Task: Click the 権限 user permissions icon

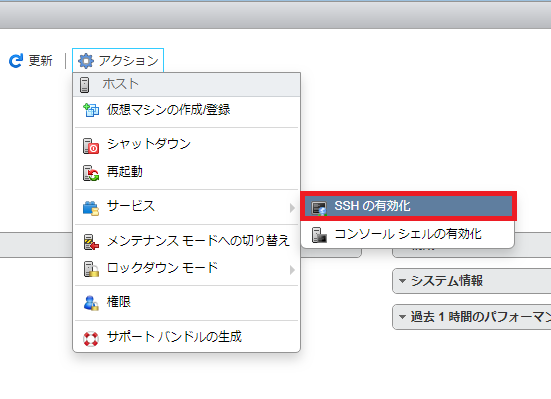Action: [91, 303]
